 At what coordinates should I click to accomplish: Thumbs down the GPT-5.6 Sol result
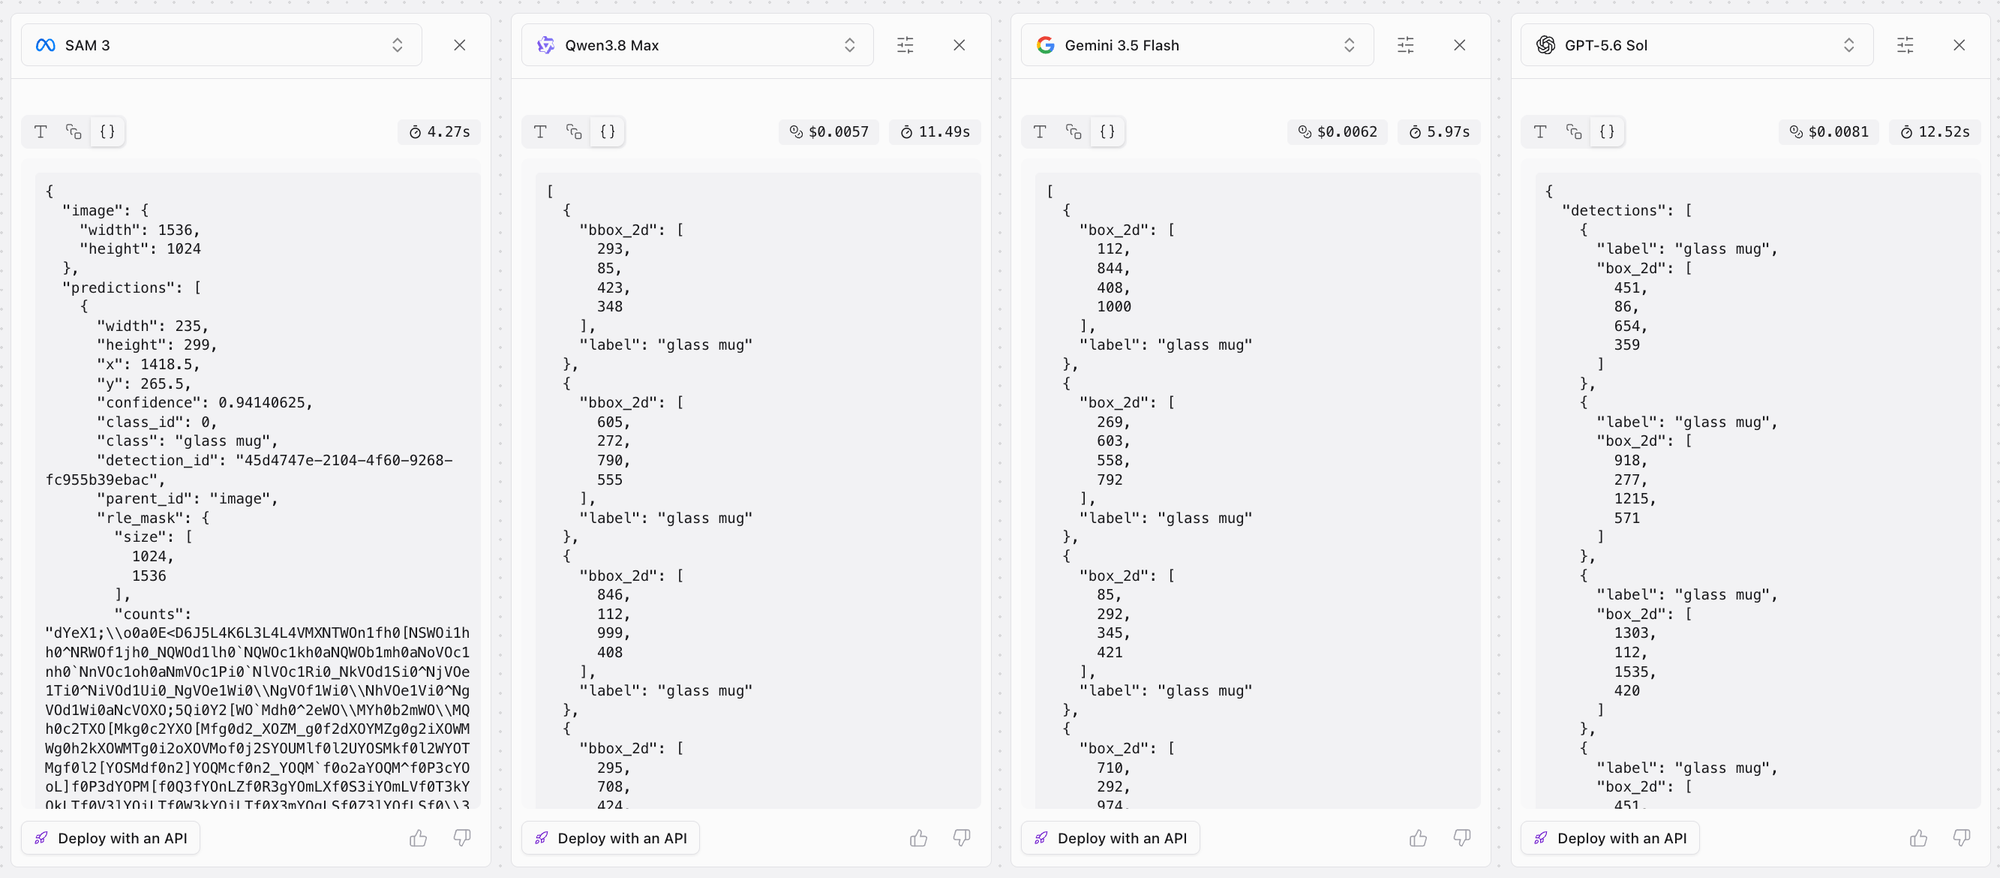[1962, 838]
